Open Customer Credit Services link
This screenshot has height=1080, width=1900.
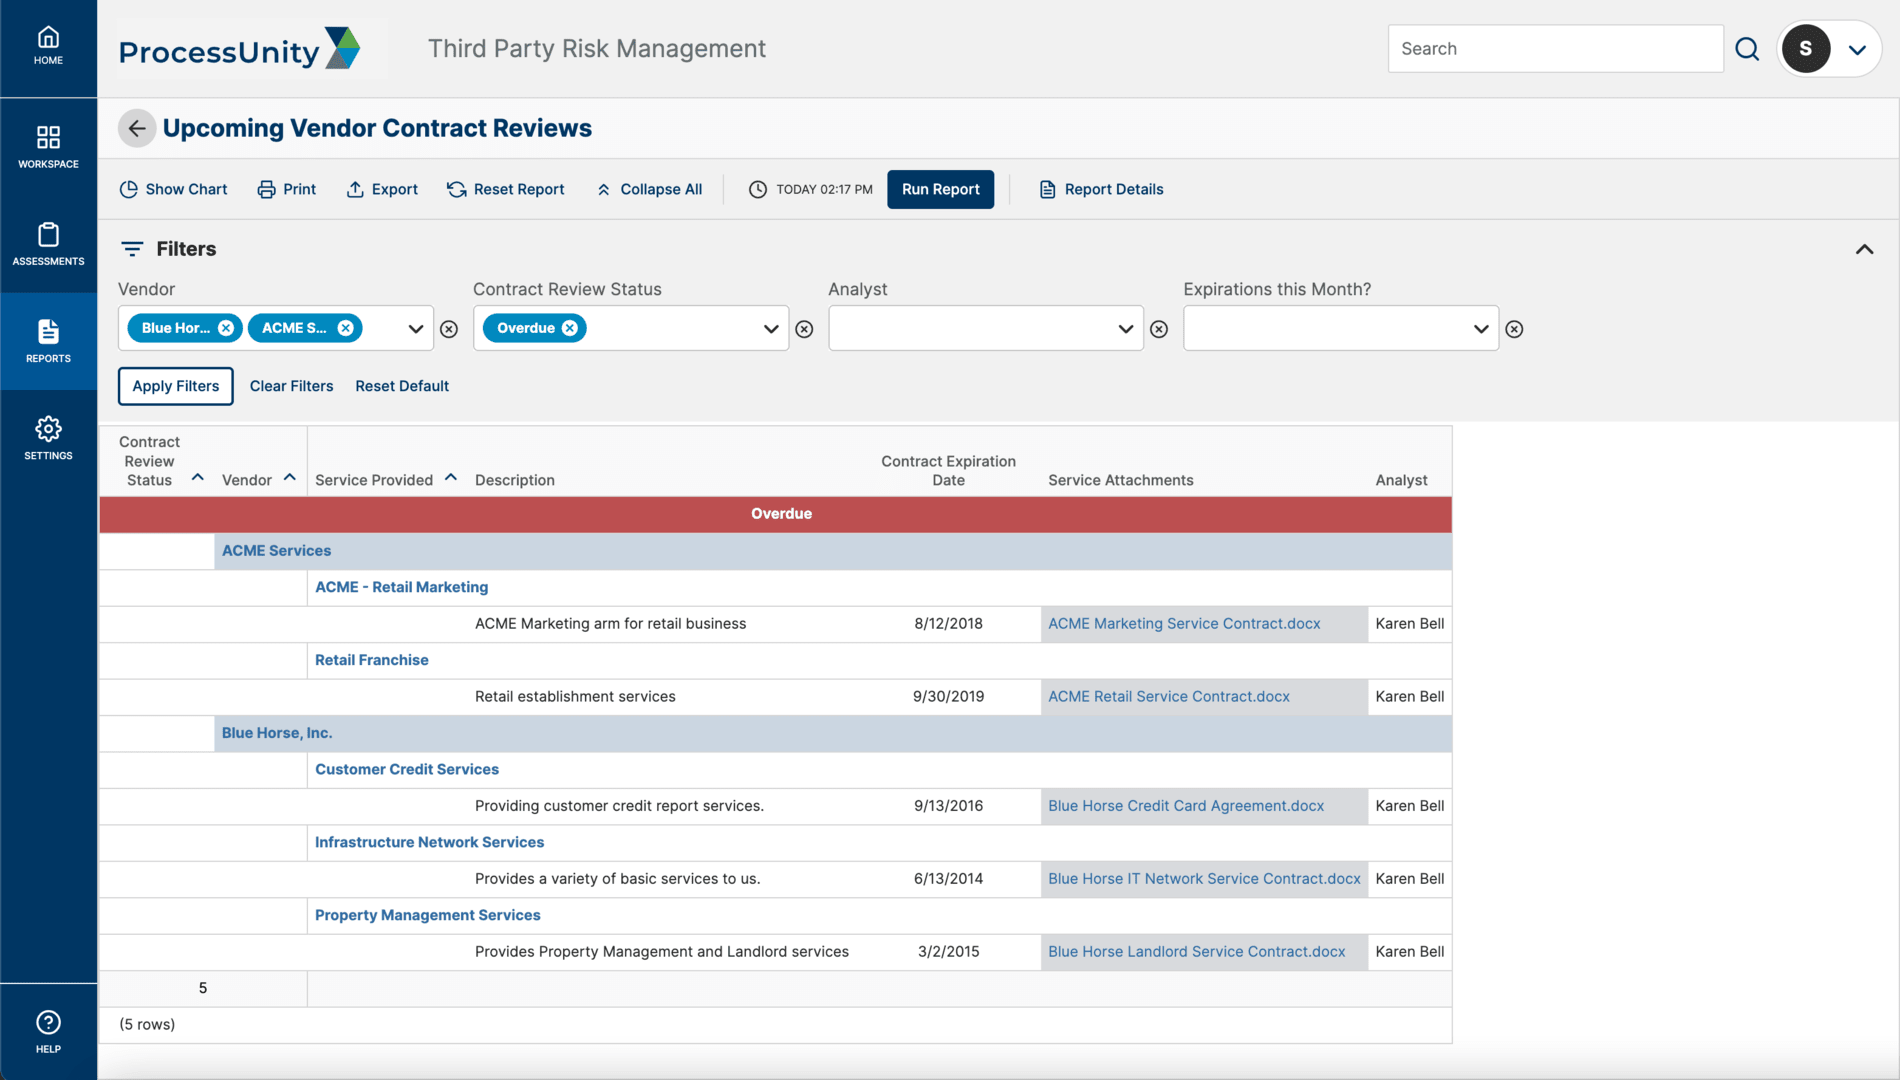point(406,769)
